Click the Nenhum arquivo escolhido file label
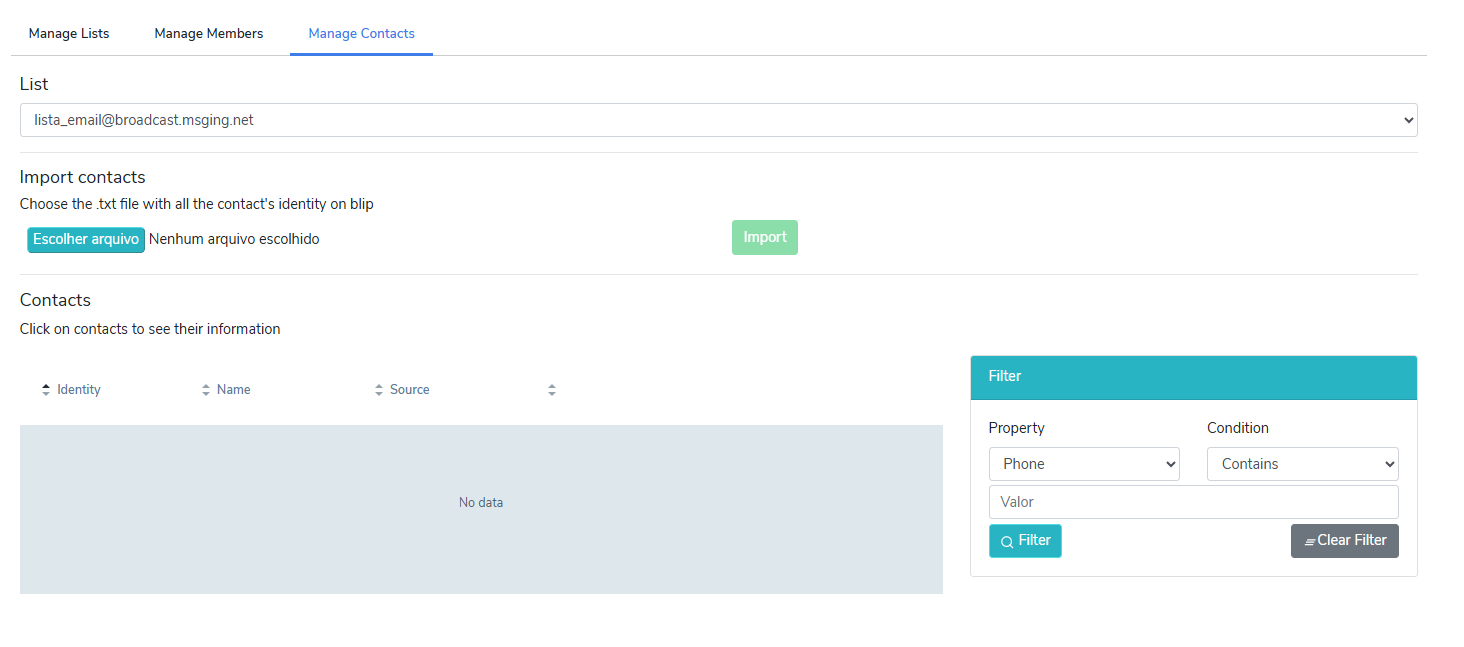The image size is (1464, 647). [234, 240]
